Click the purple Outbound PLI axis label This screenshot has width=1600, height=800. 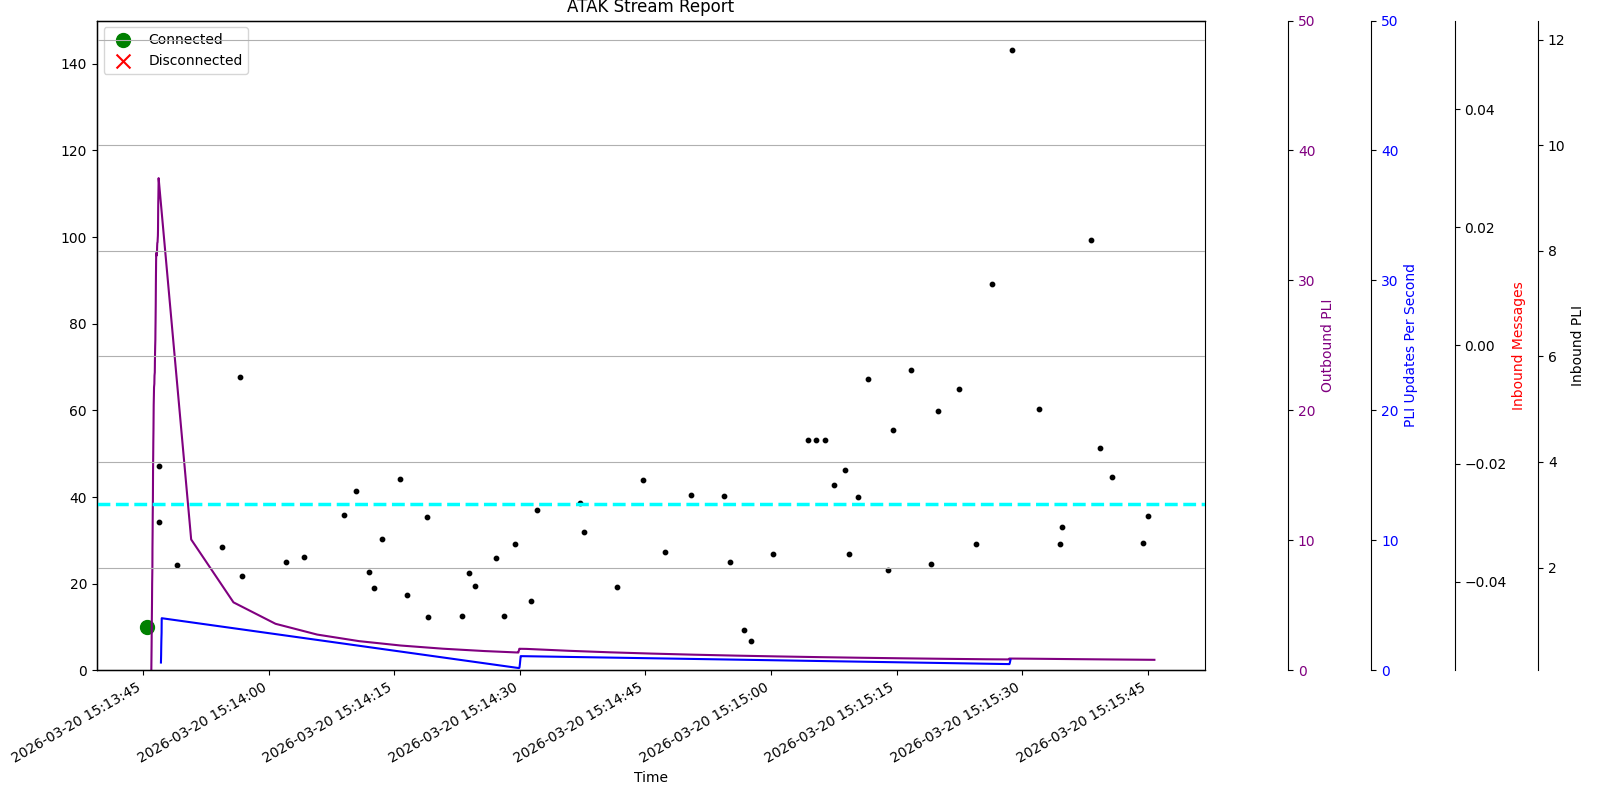pos(1327,345)
